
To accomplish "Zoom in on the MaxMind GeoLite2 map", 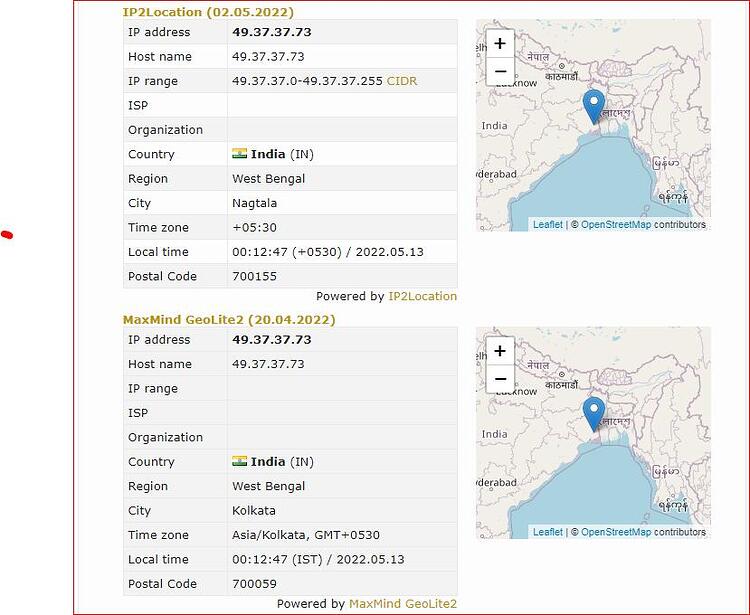I will (500, 351).
